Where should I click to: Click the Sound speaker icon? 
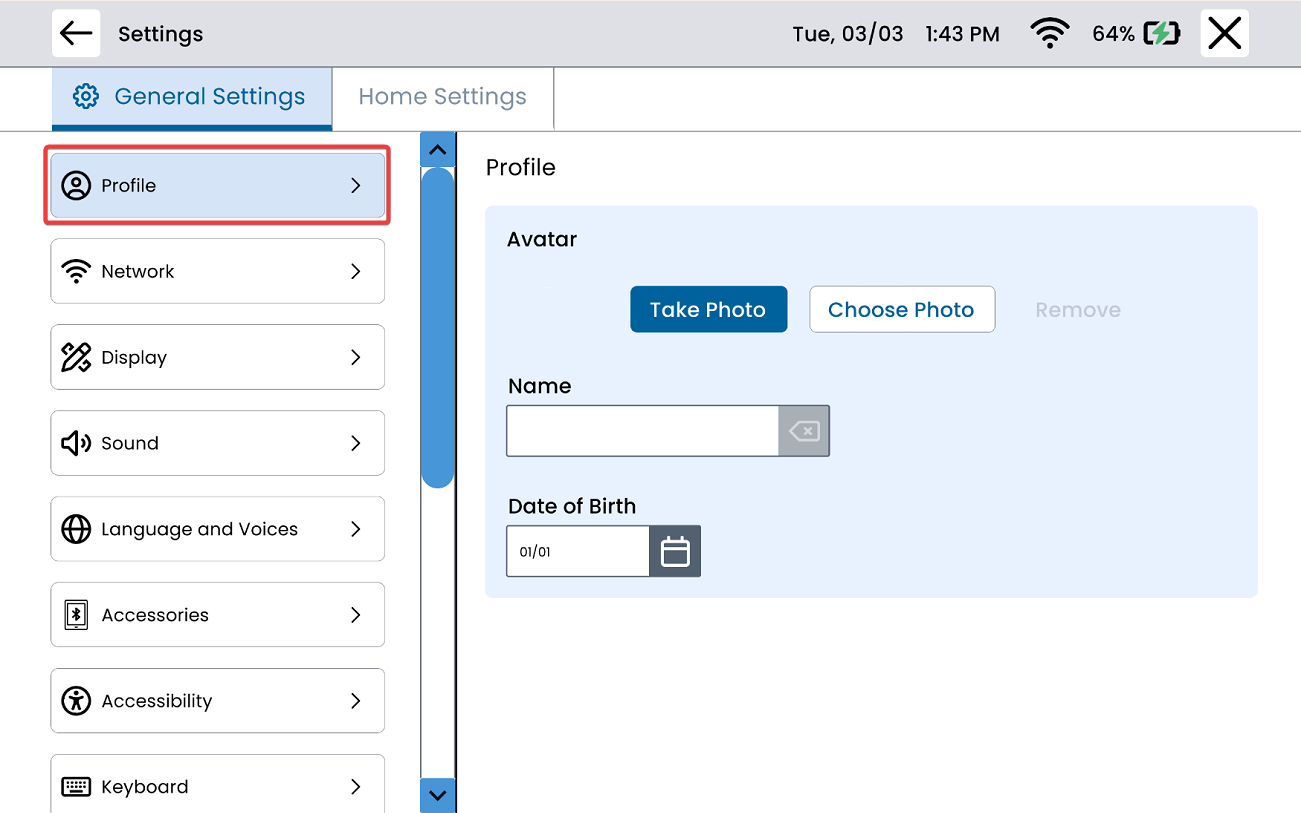76,443
